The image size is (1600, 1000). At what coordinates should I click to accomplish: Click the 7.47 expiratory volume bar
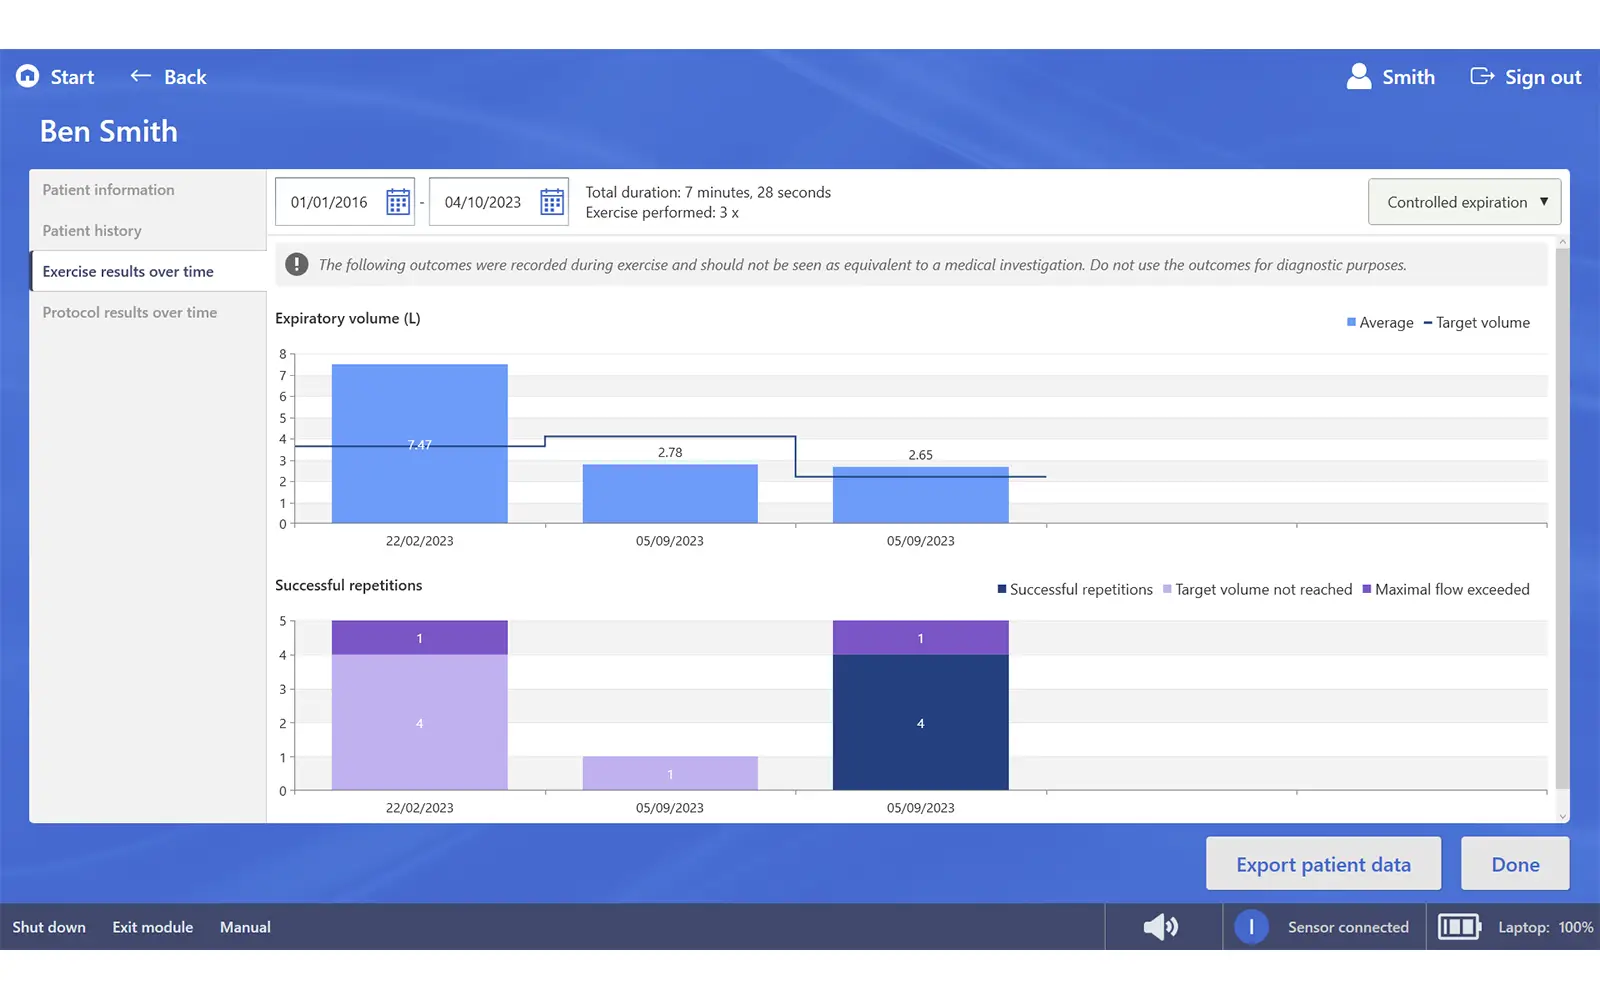click(x=420, y=444)
